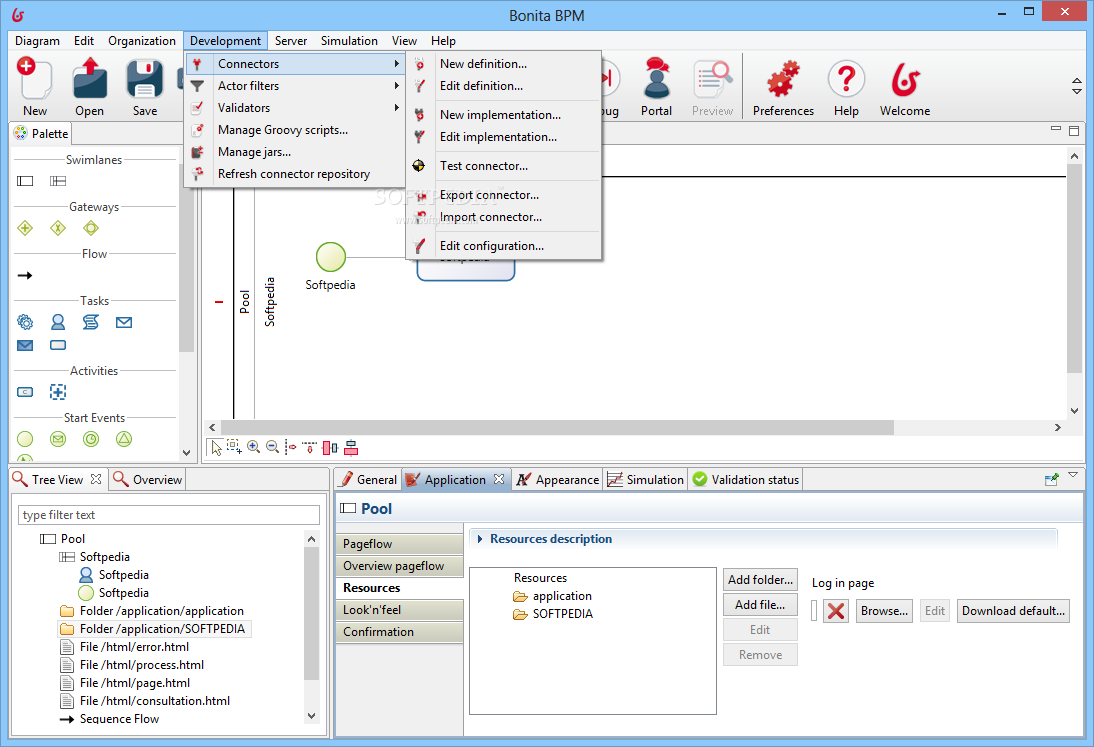The width and height of the screenshot is (1094, 747).
Task: Choose Test connector... menu entry
Action: click(503, 166)
